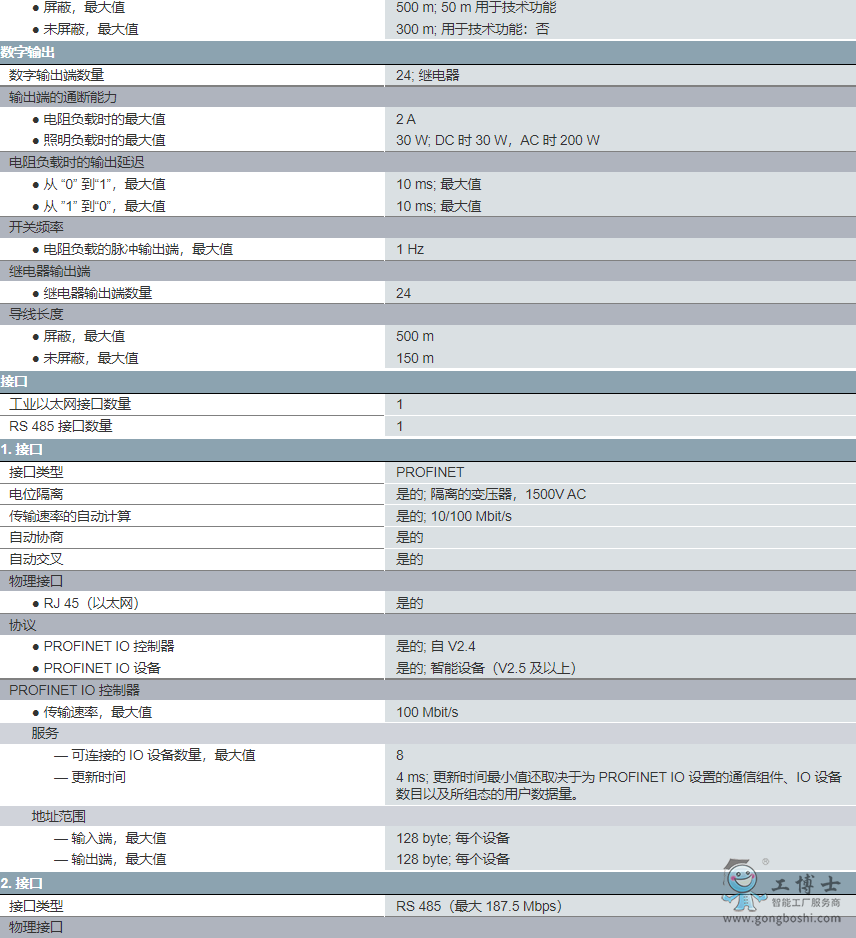Open the www.gongboshi.com watermark link
This screenshot has width=856, height=938.
tap(782, 918)
